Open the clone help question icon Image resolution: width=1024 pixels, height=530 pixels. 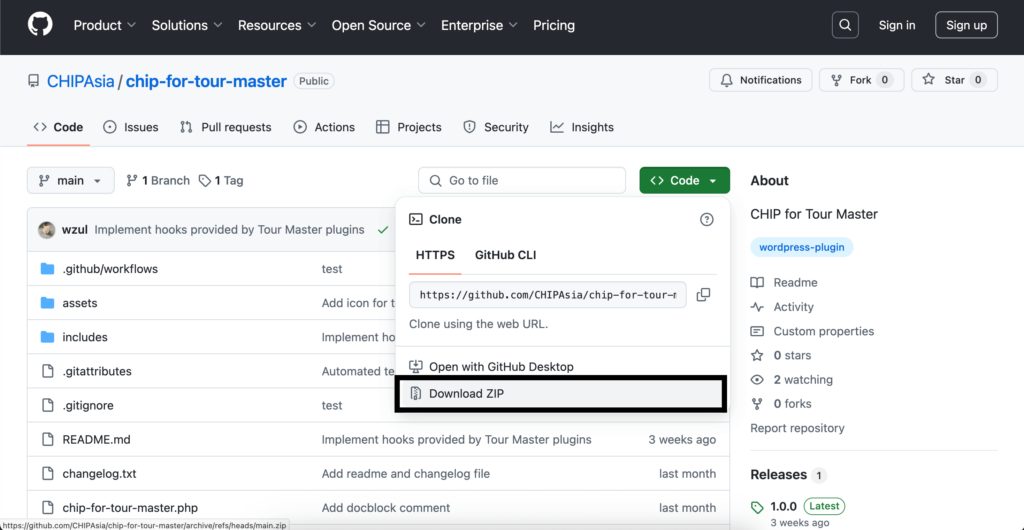707,220
